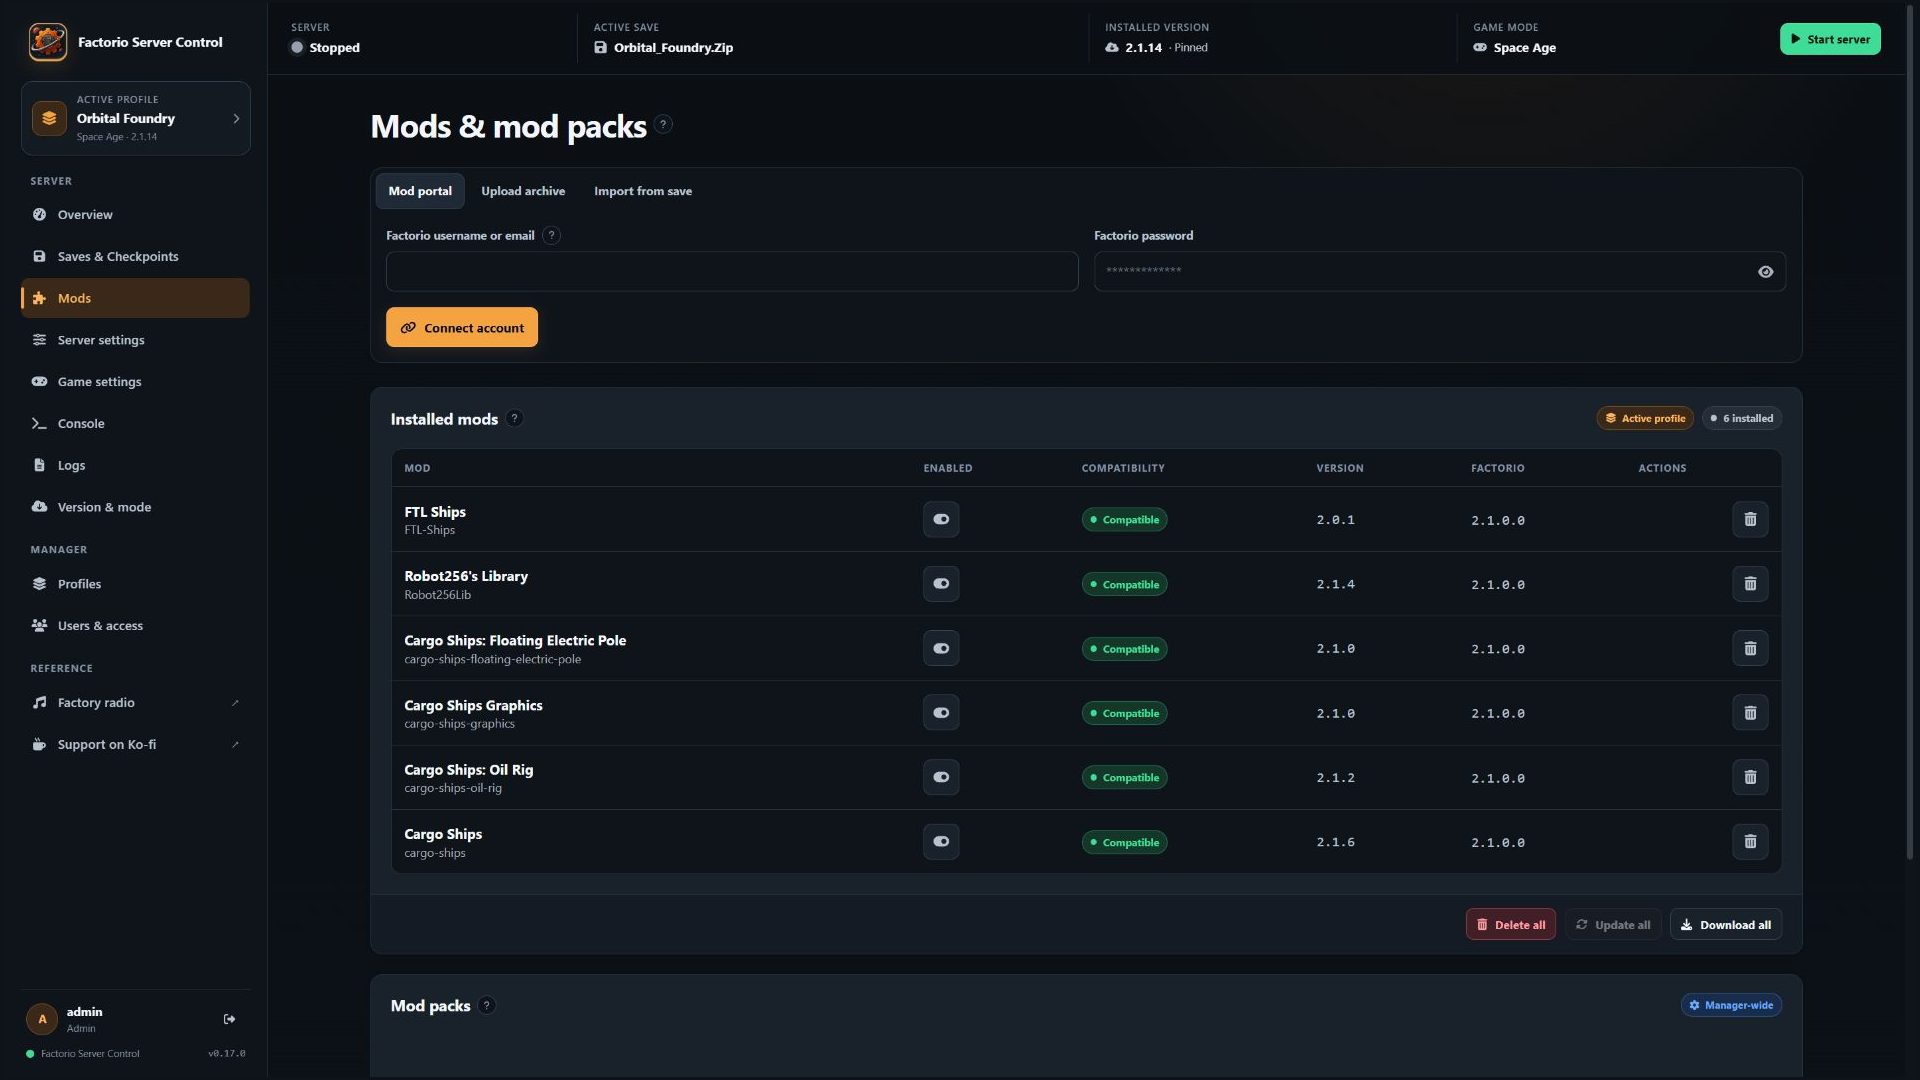Click the Active profile badge

point(1645,419)
